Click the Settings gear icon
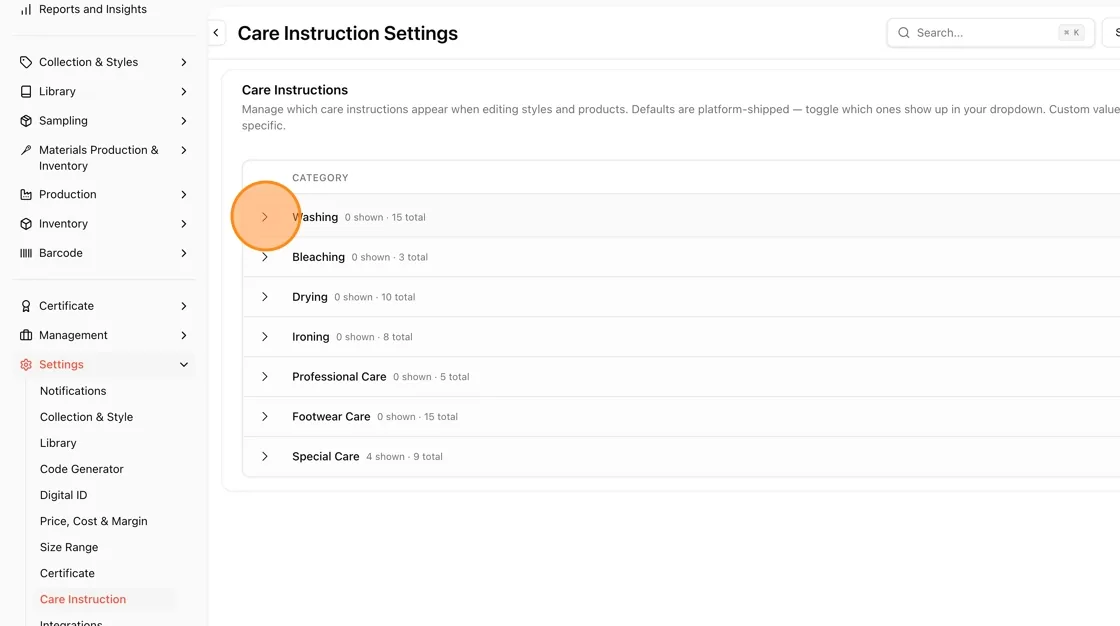The image size is (1120, 626). point(26,364)
